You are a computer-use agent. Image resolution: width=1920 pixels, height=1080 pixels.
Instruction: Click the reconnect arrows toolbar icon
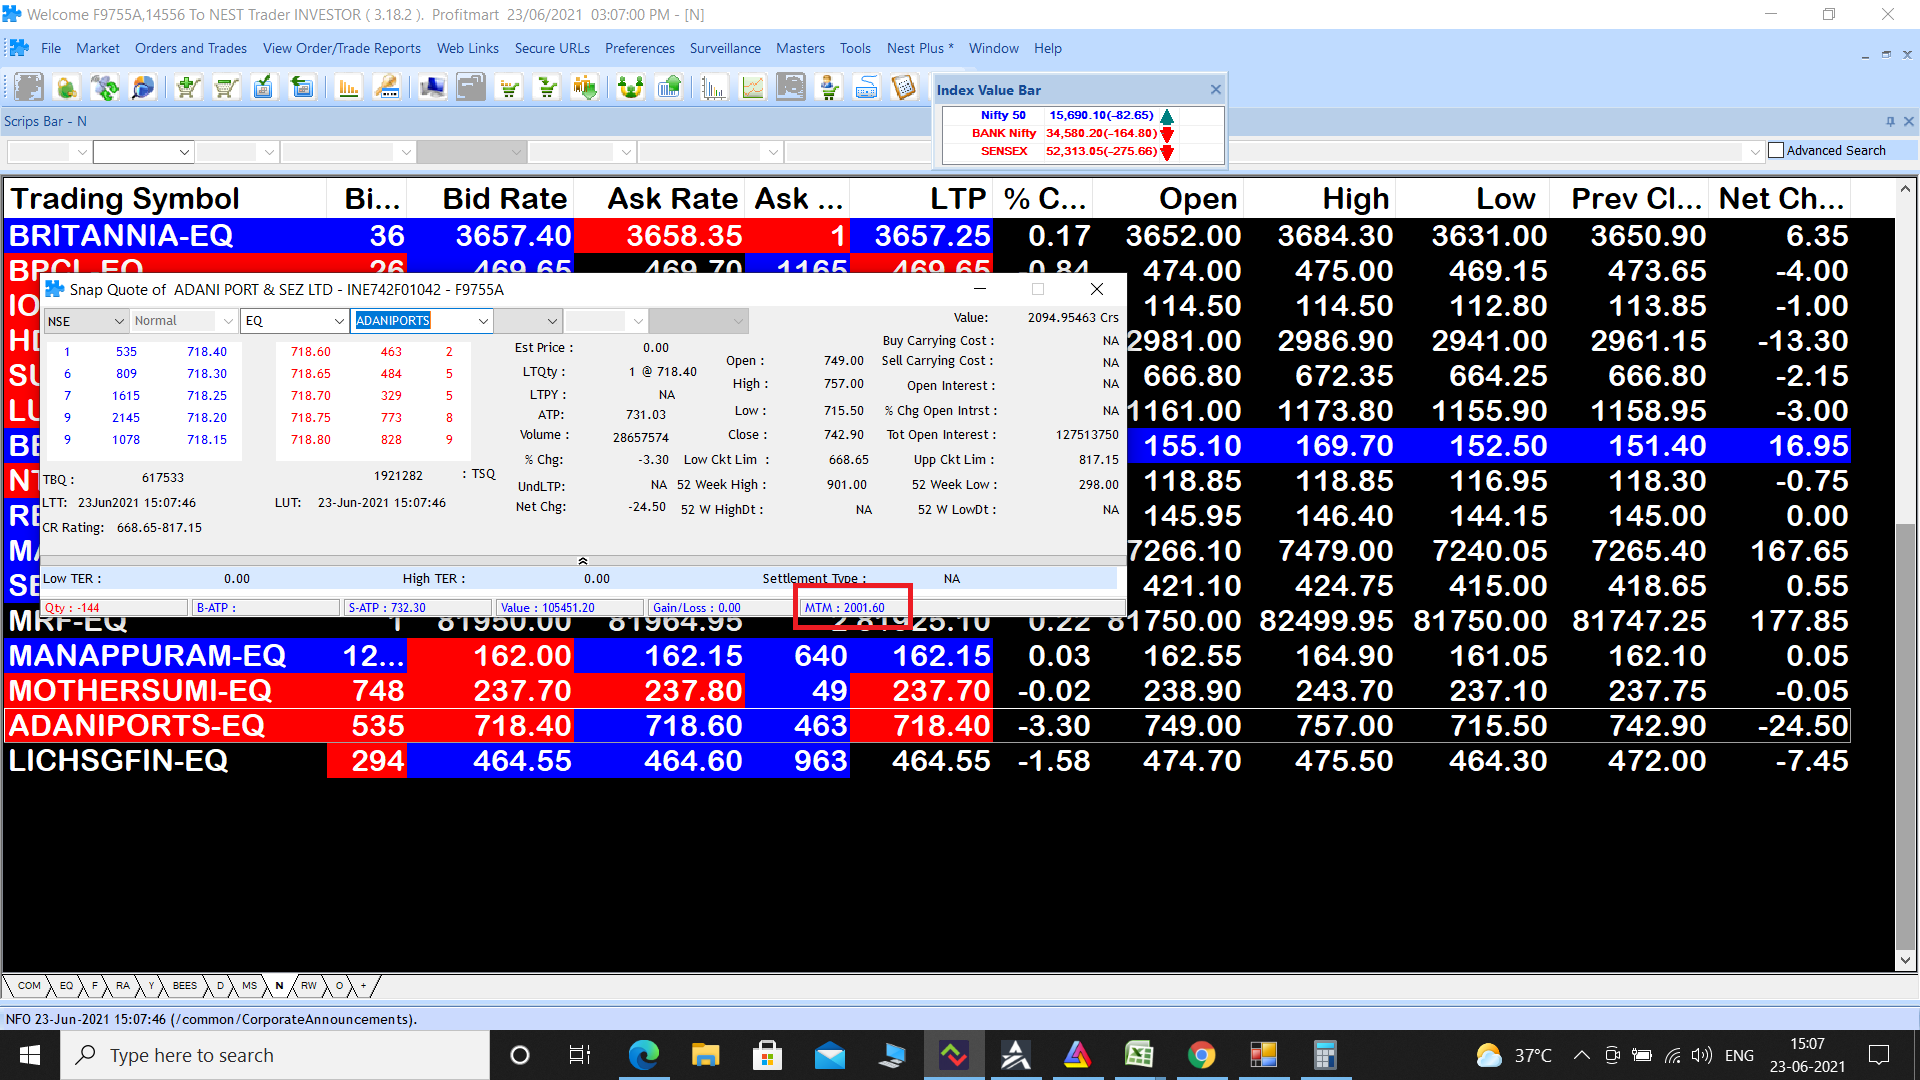click(x=105, y=88)
